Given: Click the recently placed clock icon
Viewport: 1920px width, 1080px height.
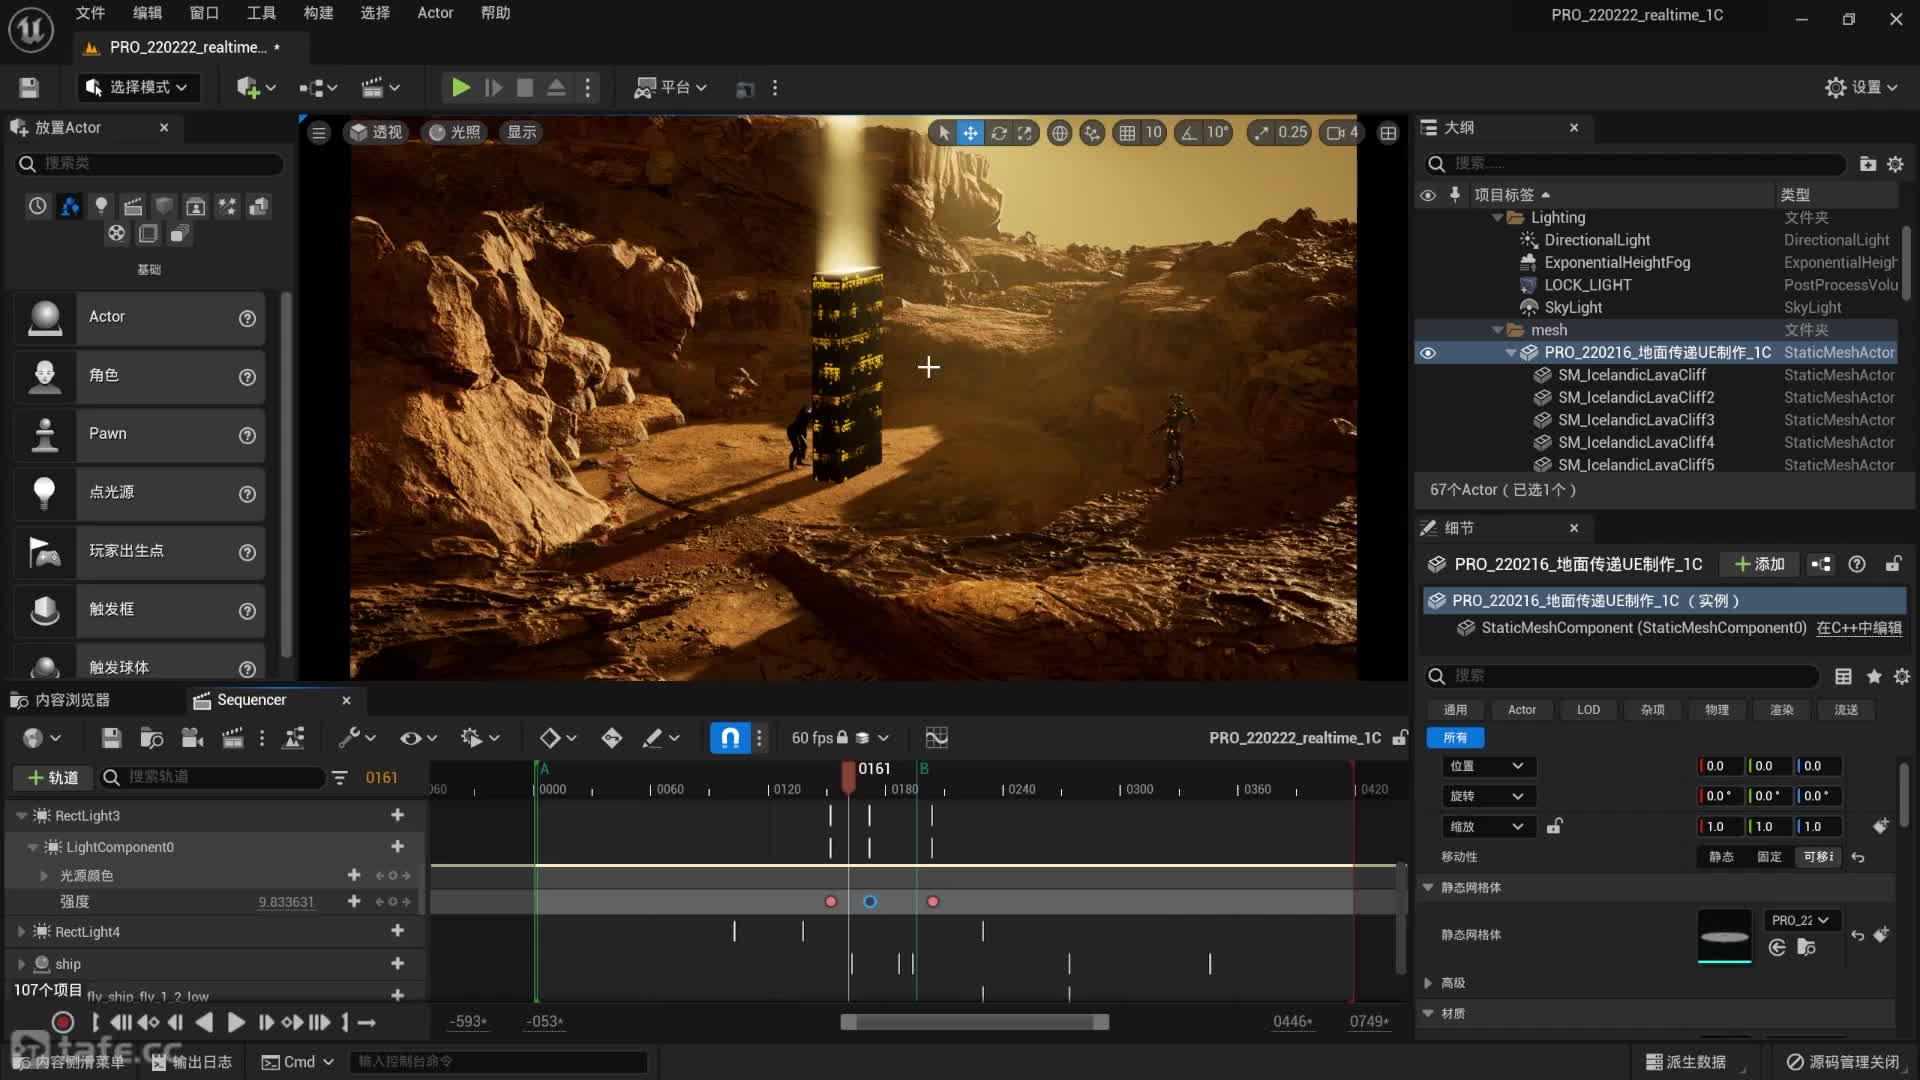Looking at the screenshot, I should click(x=37, y=206).
